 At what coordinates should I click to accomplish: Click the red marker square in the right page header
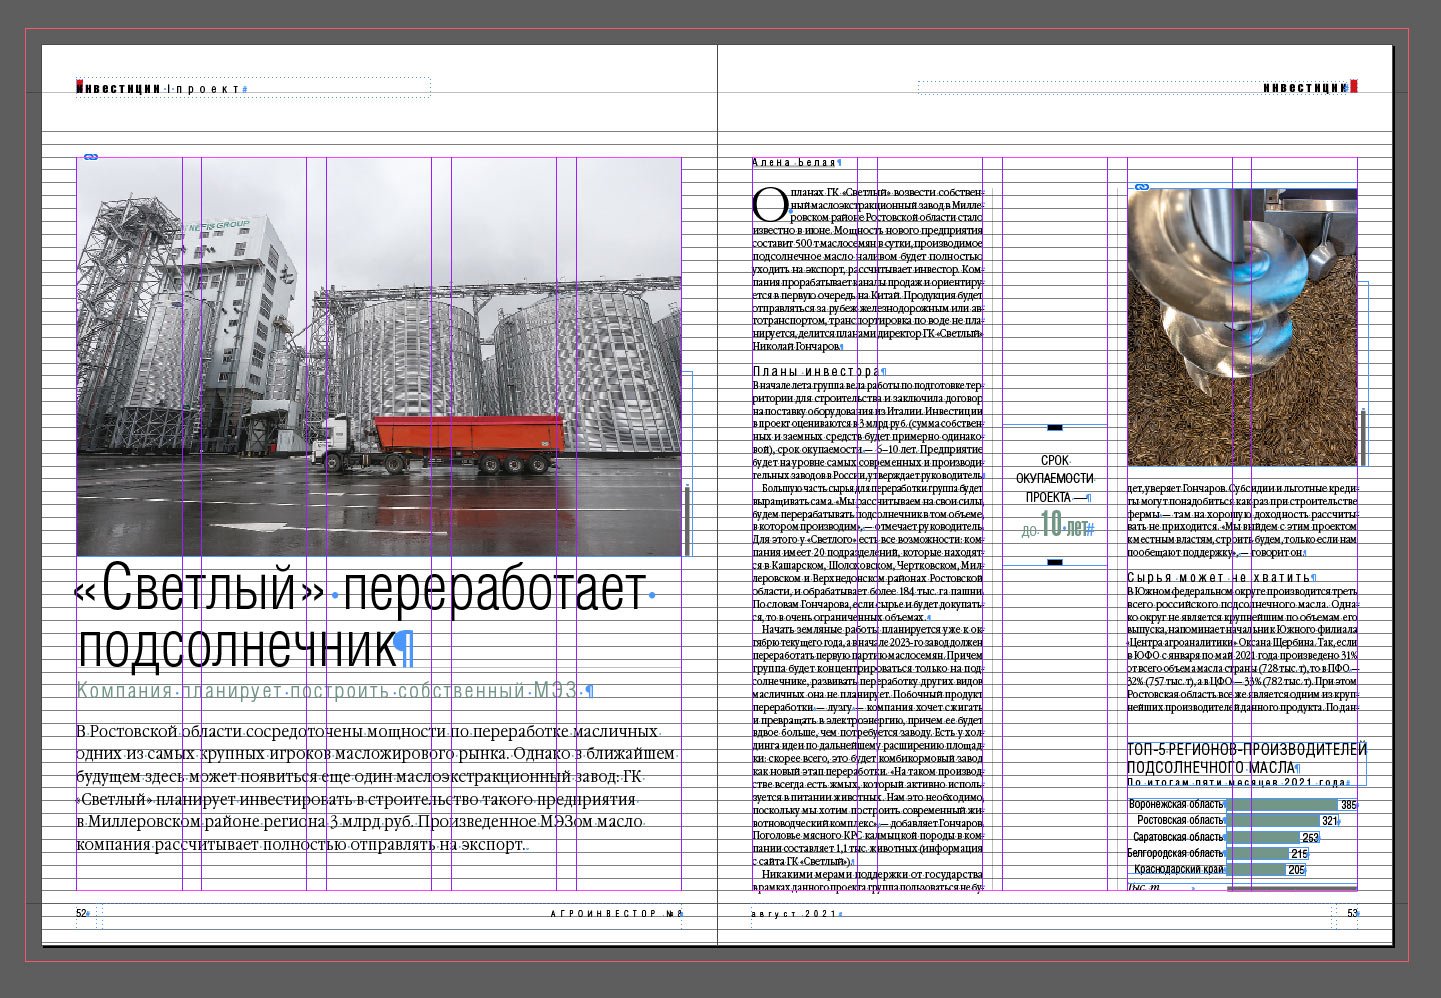(1354, 85)
